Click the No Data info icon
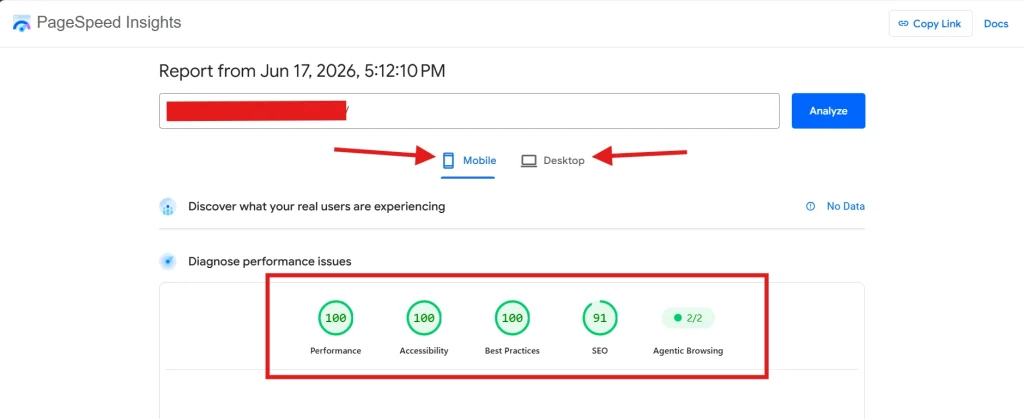Viewport: 1024px width, 419px height. pyautogui.click(x=810, y=206)
